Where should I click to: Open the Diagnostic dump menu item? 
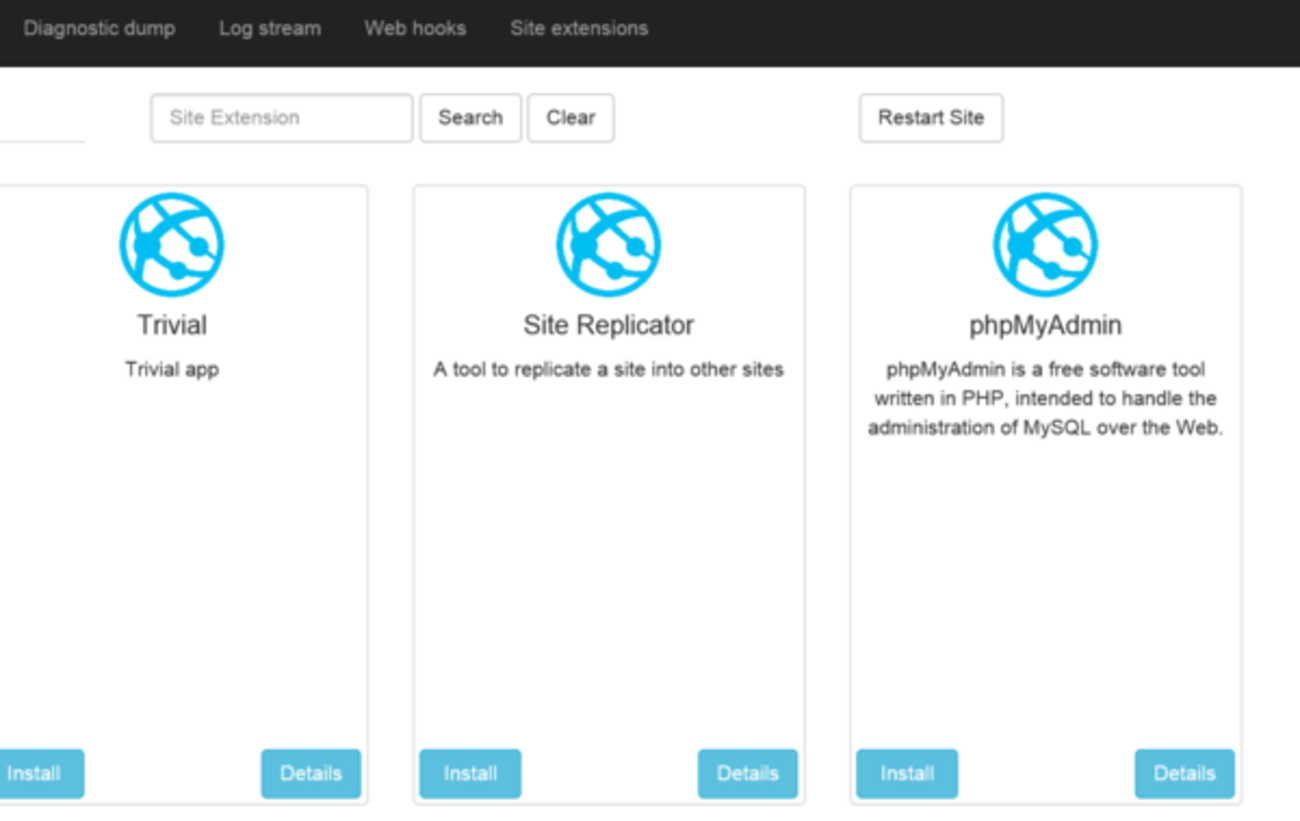[x=99, y=28]
